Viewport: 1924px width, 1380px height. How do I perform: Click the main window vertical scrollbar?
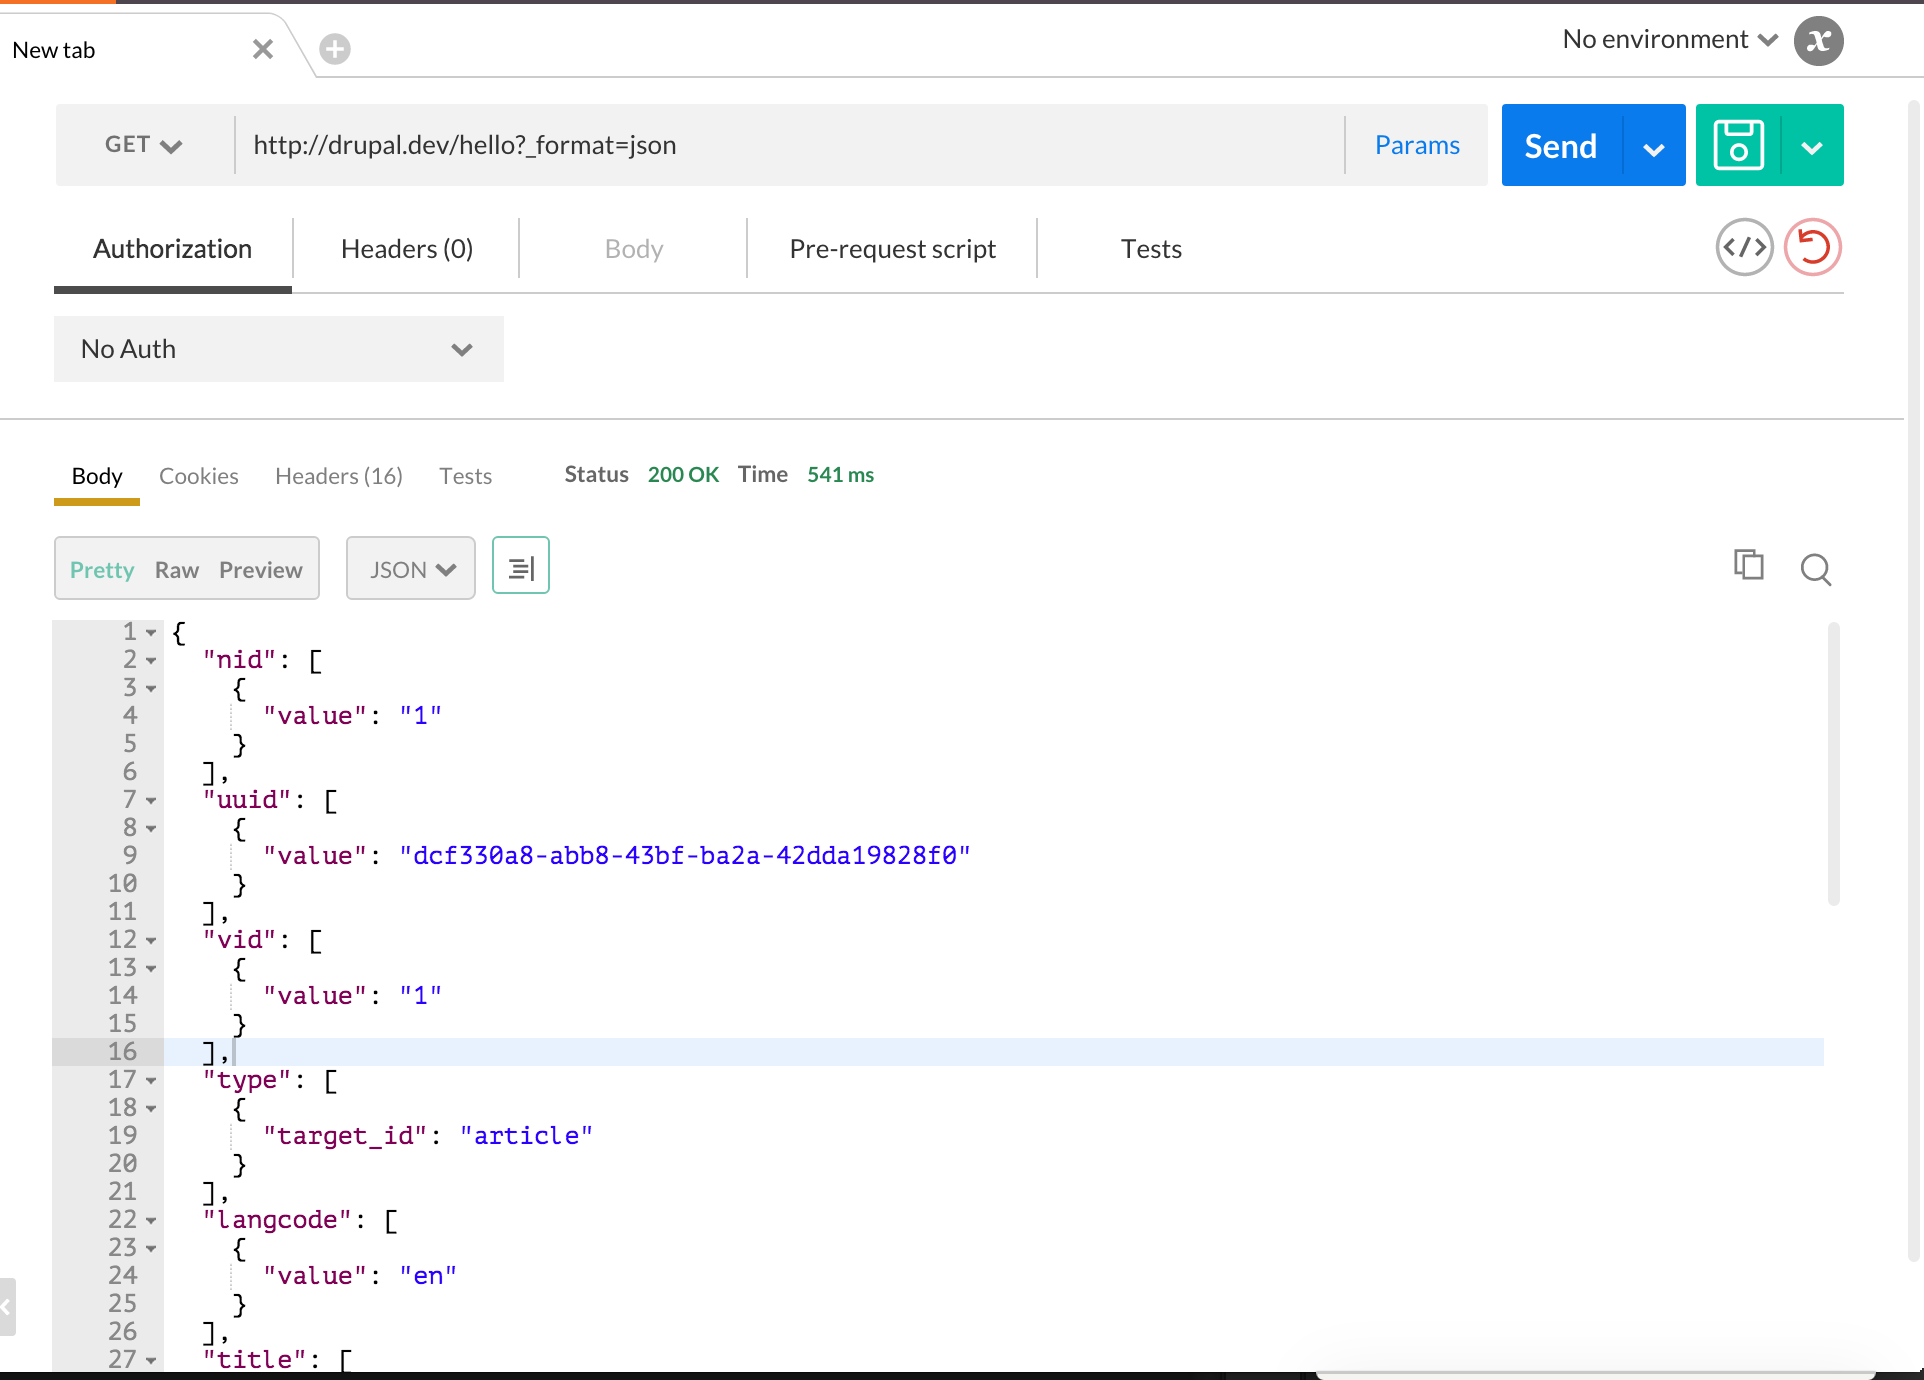pyautogui.click(x=1914, y=680)
